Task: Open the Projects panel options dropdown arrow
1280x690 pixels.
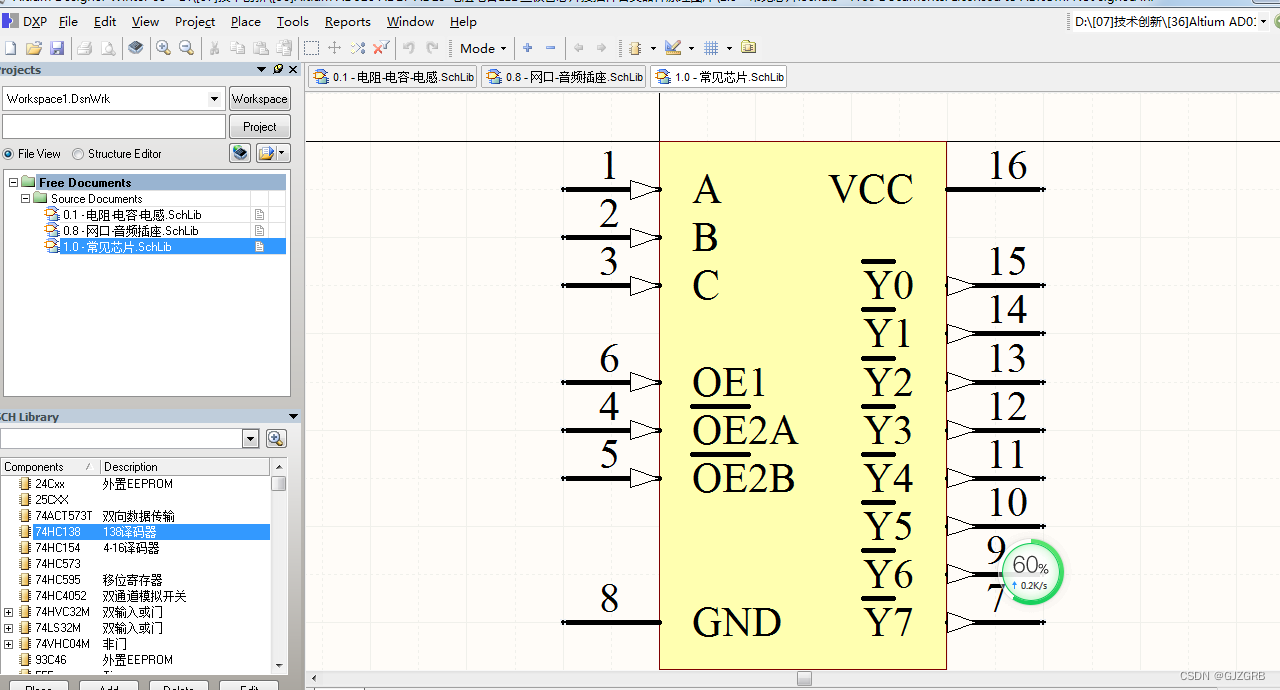Action: point(262,69)
